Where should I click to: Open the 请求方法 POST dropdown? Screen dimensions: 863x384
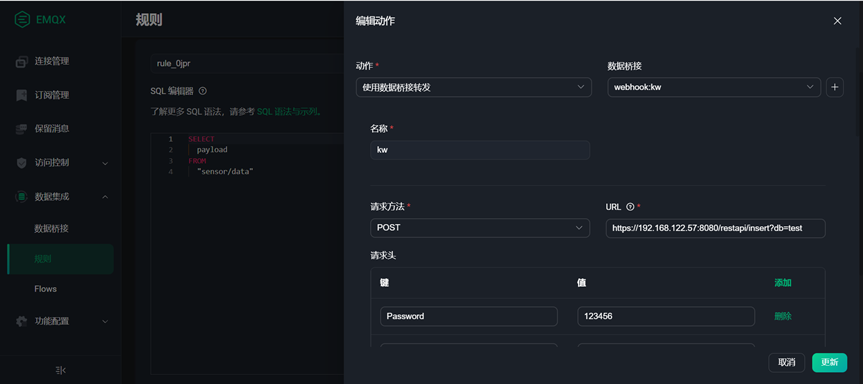[x=480, y=228]
